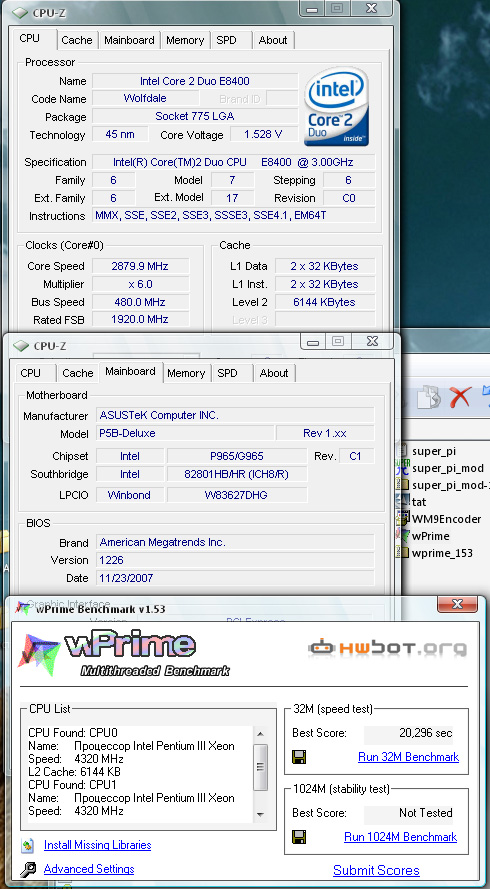
Task: Click CPU List scrollbar thumb
Action: pyautogui.click(x=261, y=768)
